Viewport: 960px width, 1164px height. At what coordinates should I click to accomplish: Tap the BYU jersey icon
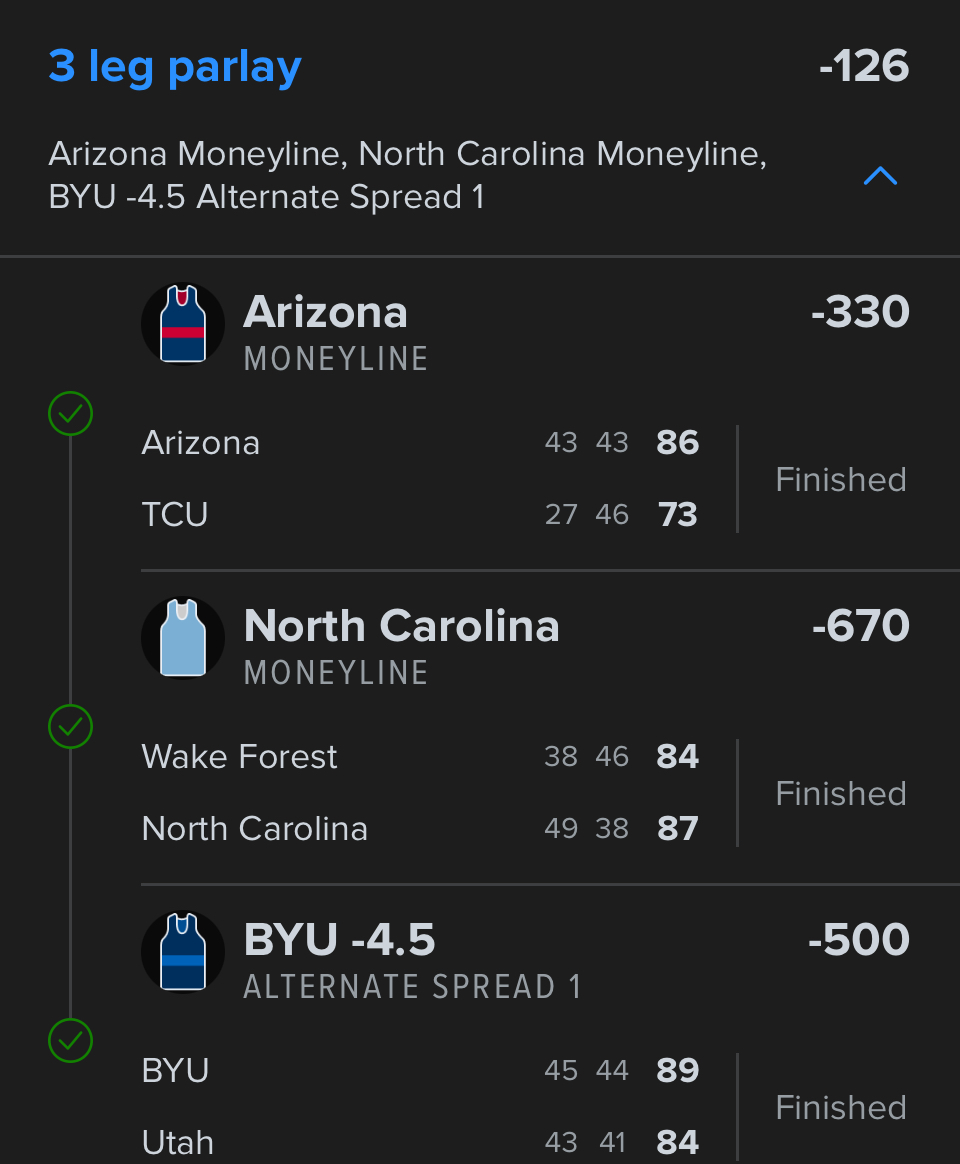(x=183, y=952)
